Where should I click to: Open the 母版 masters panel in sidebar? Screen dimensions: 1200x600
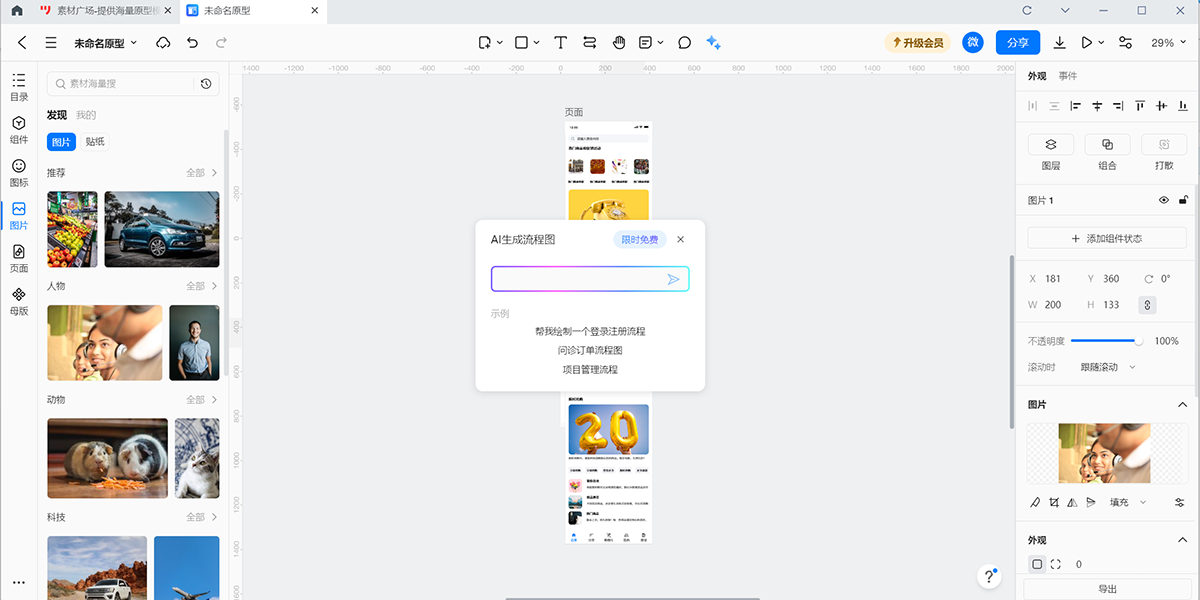[x=19, y=301]
